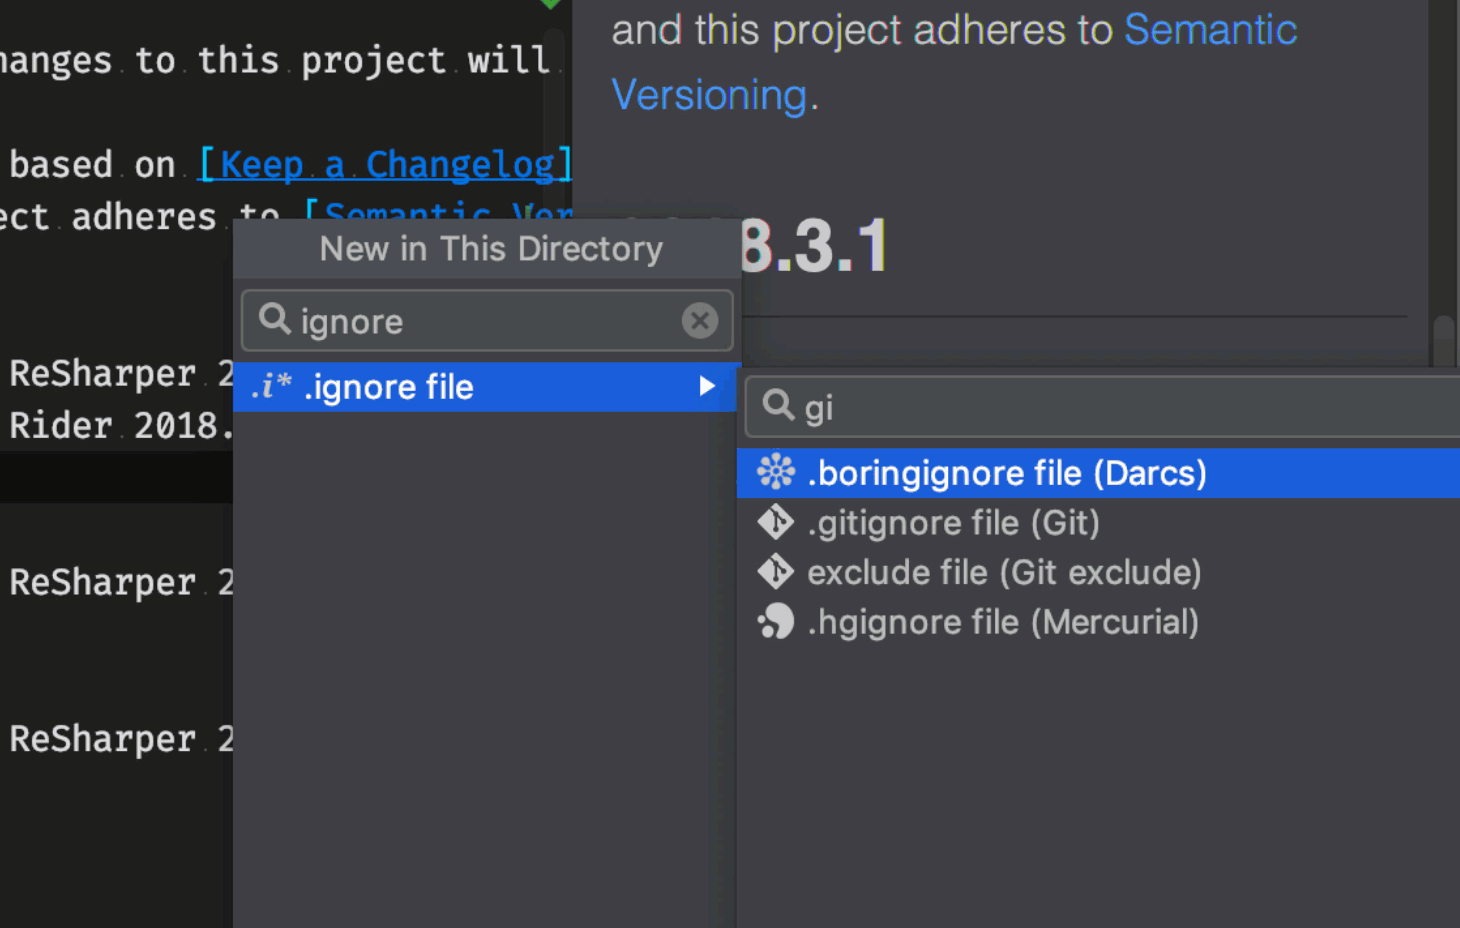Screen dimensions: 1460x928
Task: Focus the 'gi' filter input
Action: (1102, 407)
